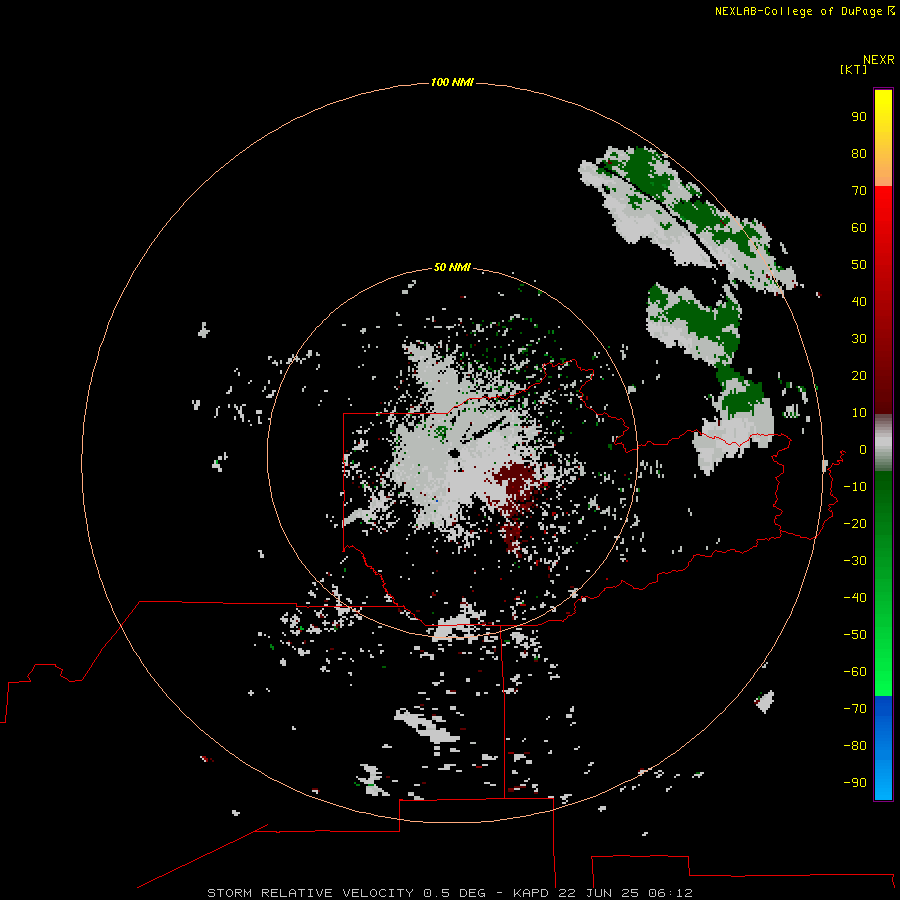Click the 80 knot scale label
This screenshot has width=900, height=900.
click(859, 154)
